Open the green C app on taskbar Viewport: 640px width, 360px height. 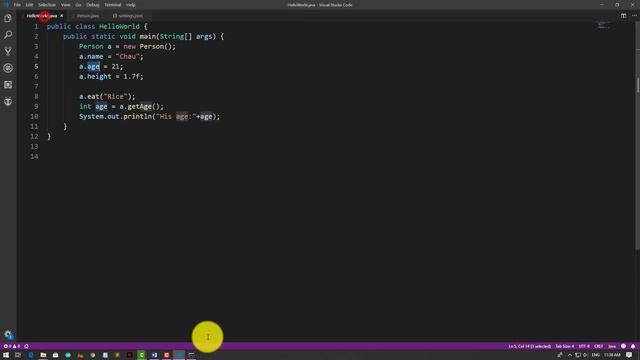142,355
